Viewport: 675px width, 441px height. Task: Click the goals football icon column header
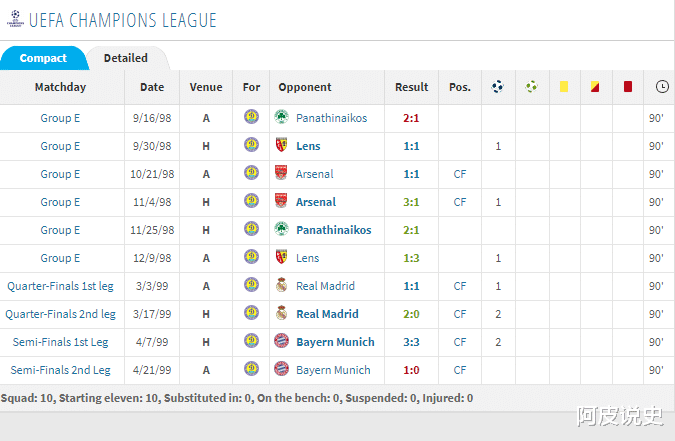pos(498,87)
